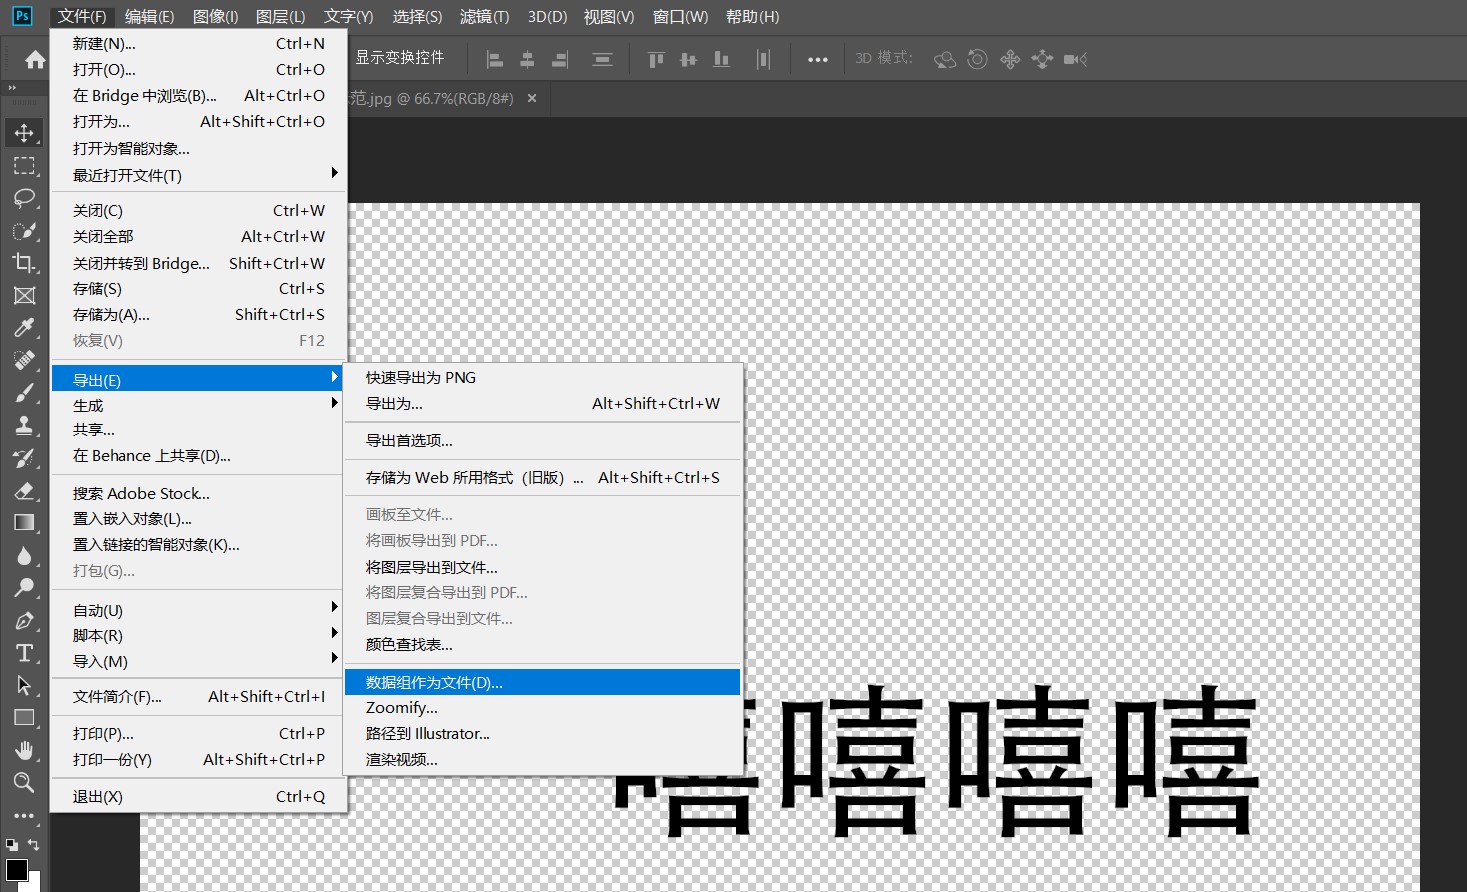Select the Horizontal Type tool
The image size is (1467, 892).
tap(24, 653)
